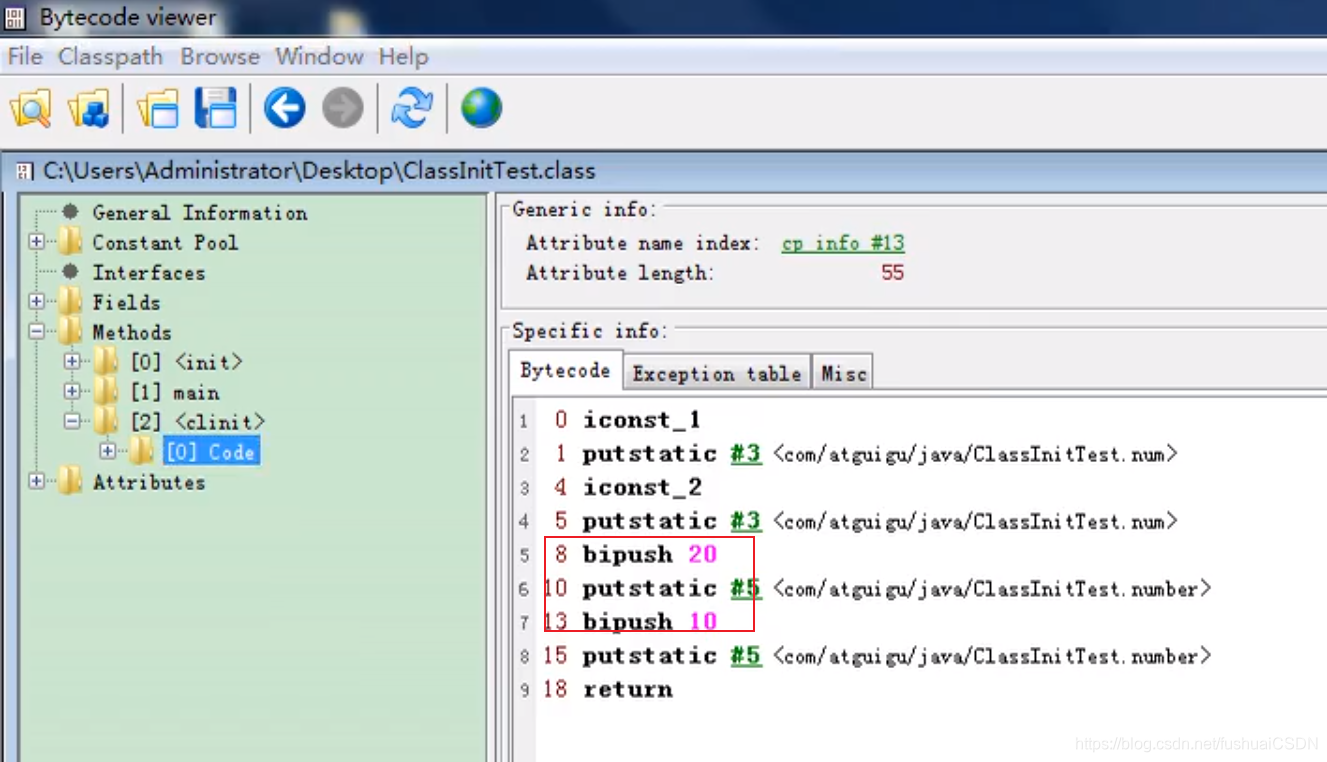Click the folder icon beside [0] Code
1327x762 pixels.
142,452
